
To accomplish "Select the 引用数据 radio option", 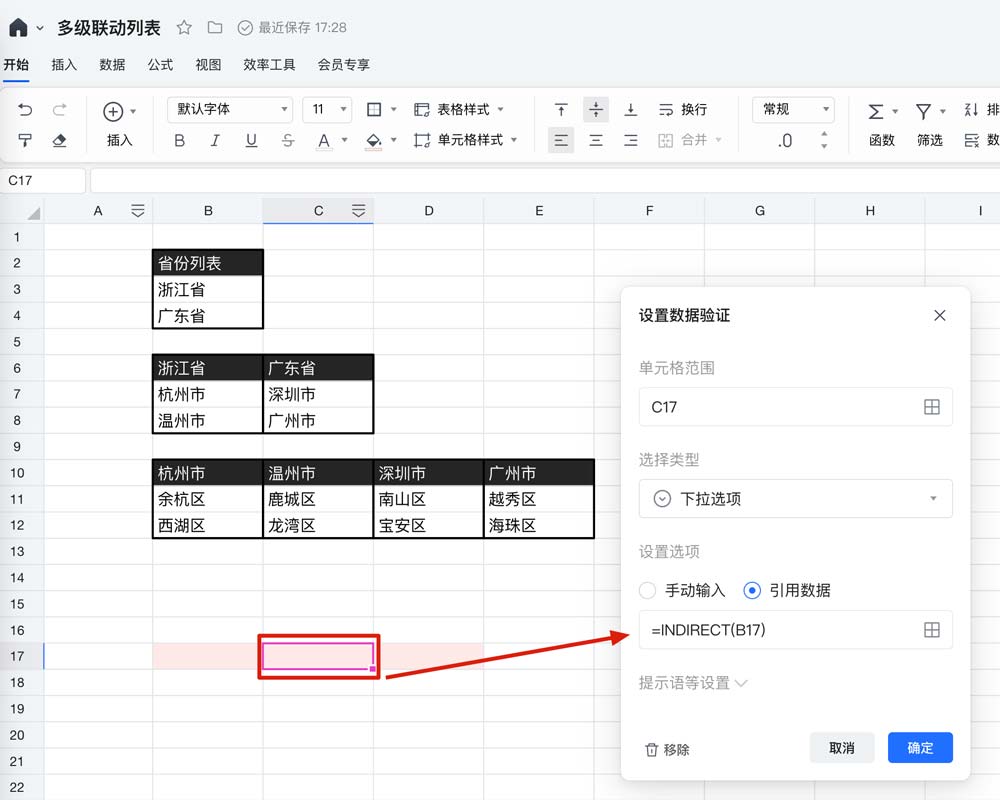I will coord(753,591).
